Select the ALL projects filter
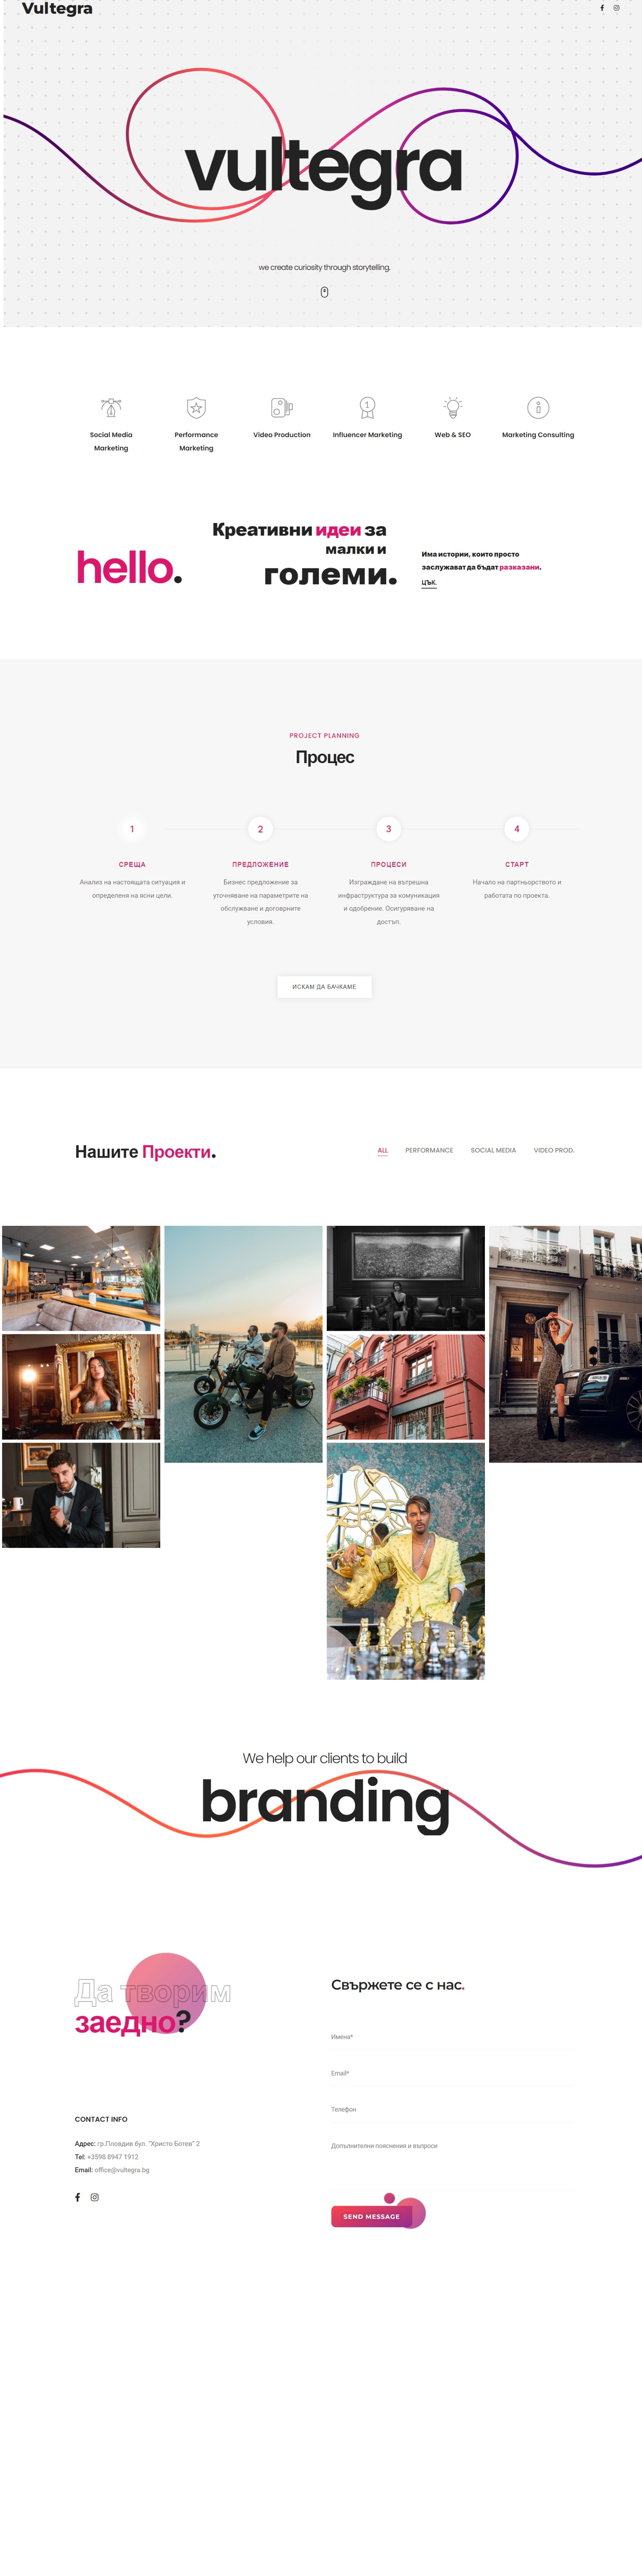The height and width of the screenshot is (2576, 642). click(382, 1150)
